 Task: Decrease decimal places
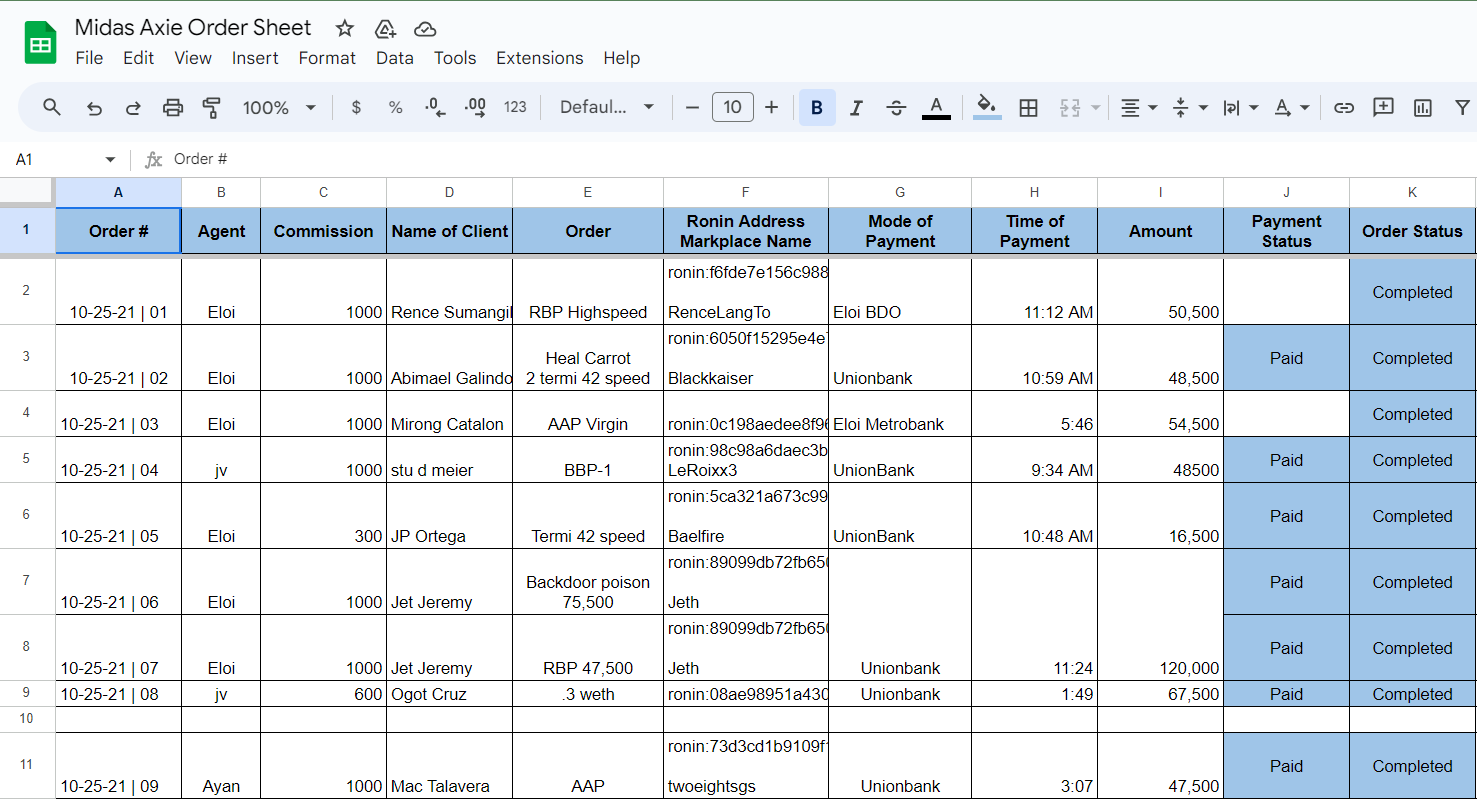click(435, 107)
